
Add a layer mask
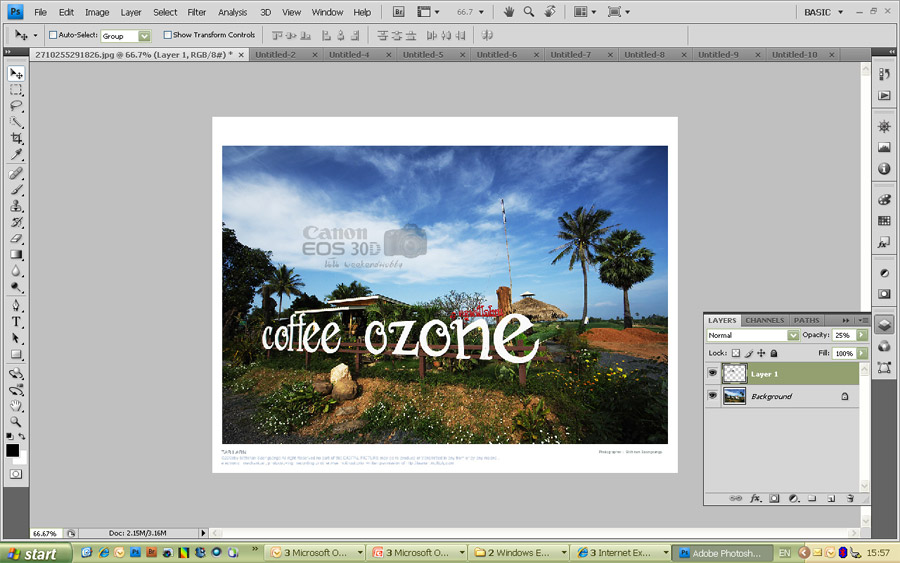(x=774, y=497)
